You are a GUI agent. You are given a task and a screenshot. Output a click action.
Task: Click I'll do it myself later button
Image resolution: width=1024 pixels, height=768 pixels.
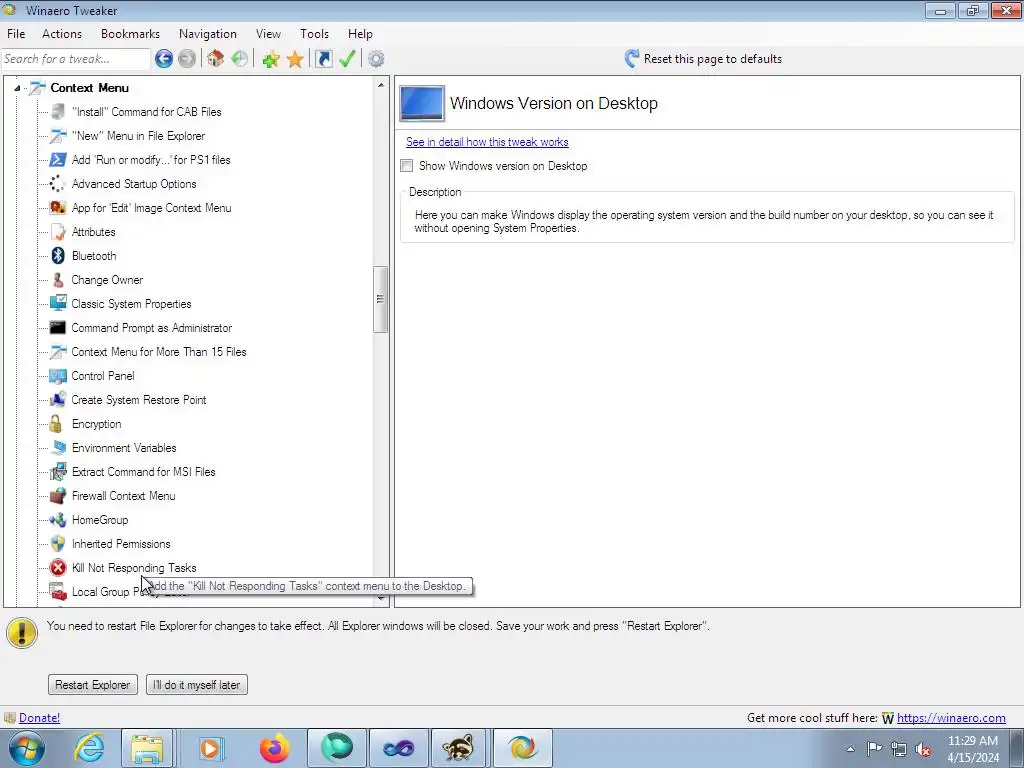coord(197,684)
